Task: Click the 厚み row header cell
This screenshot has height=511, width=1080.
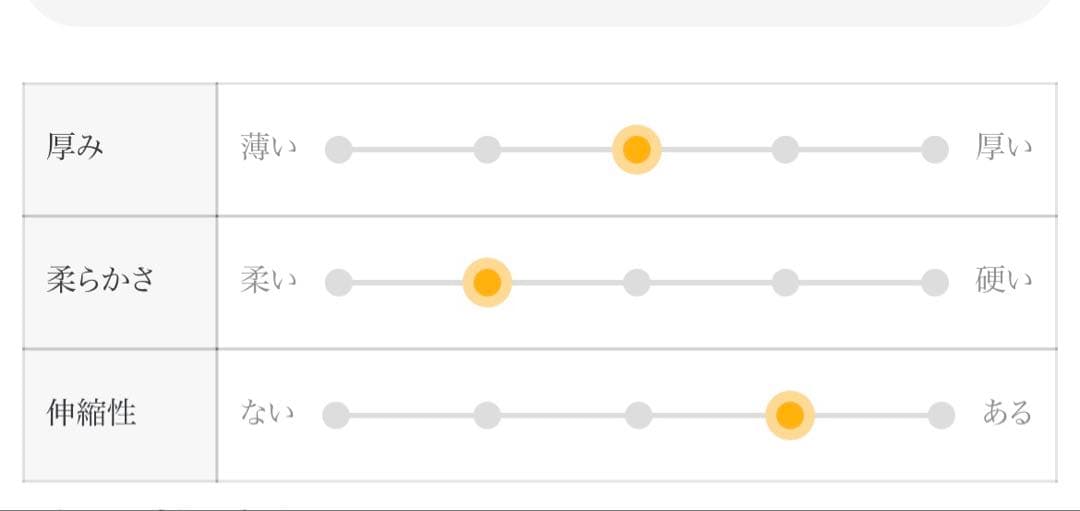Action: coord(120,149)
